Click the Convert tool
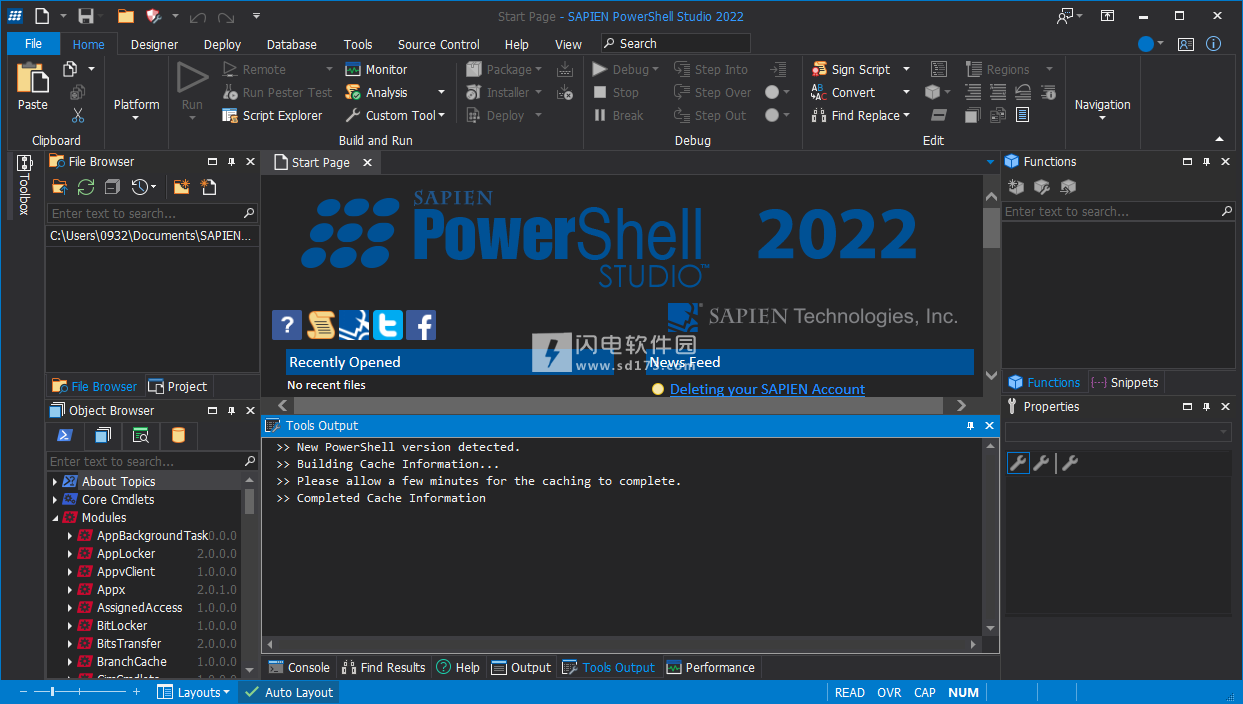Screen dimensions: 1243x704 [843, 92]
